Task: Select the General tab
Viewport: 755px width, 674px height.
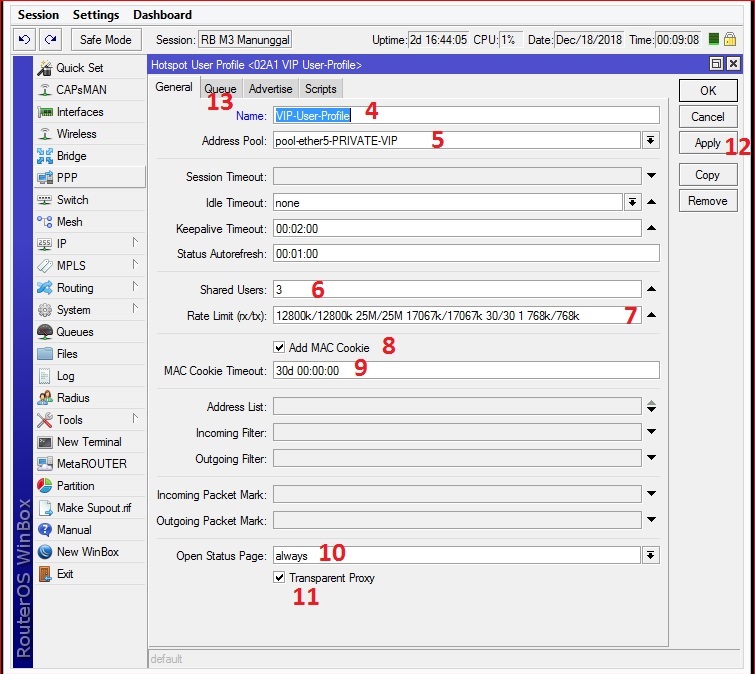Action: coord(174,87)
